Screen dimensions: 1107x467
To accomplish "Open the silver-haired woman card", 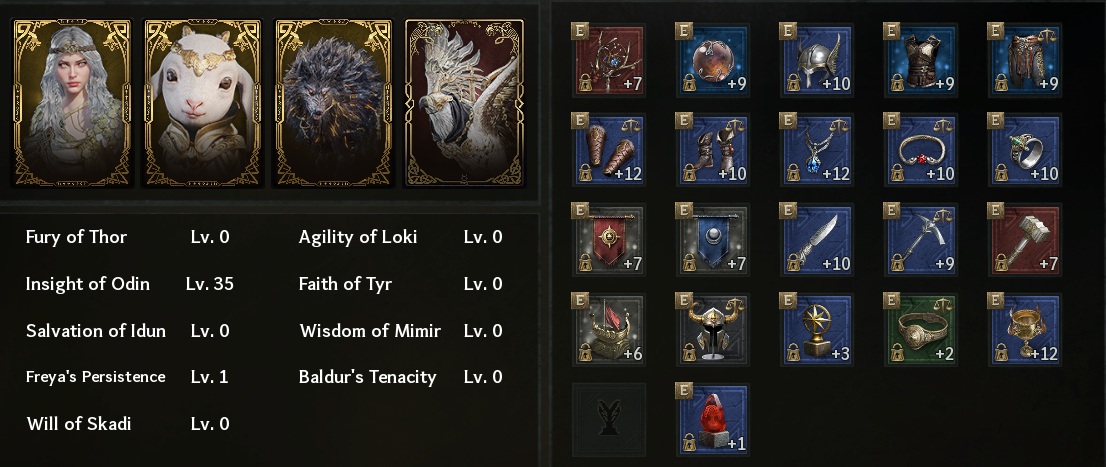I will point(69,103).
